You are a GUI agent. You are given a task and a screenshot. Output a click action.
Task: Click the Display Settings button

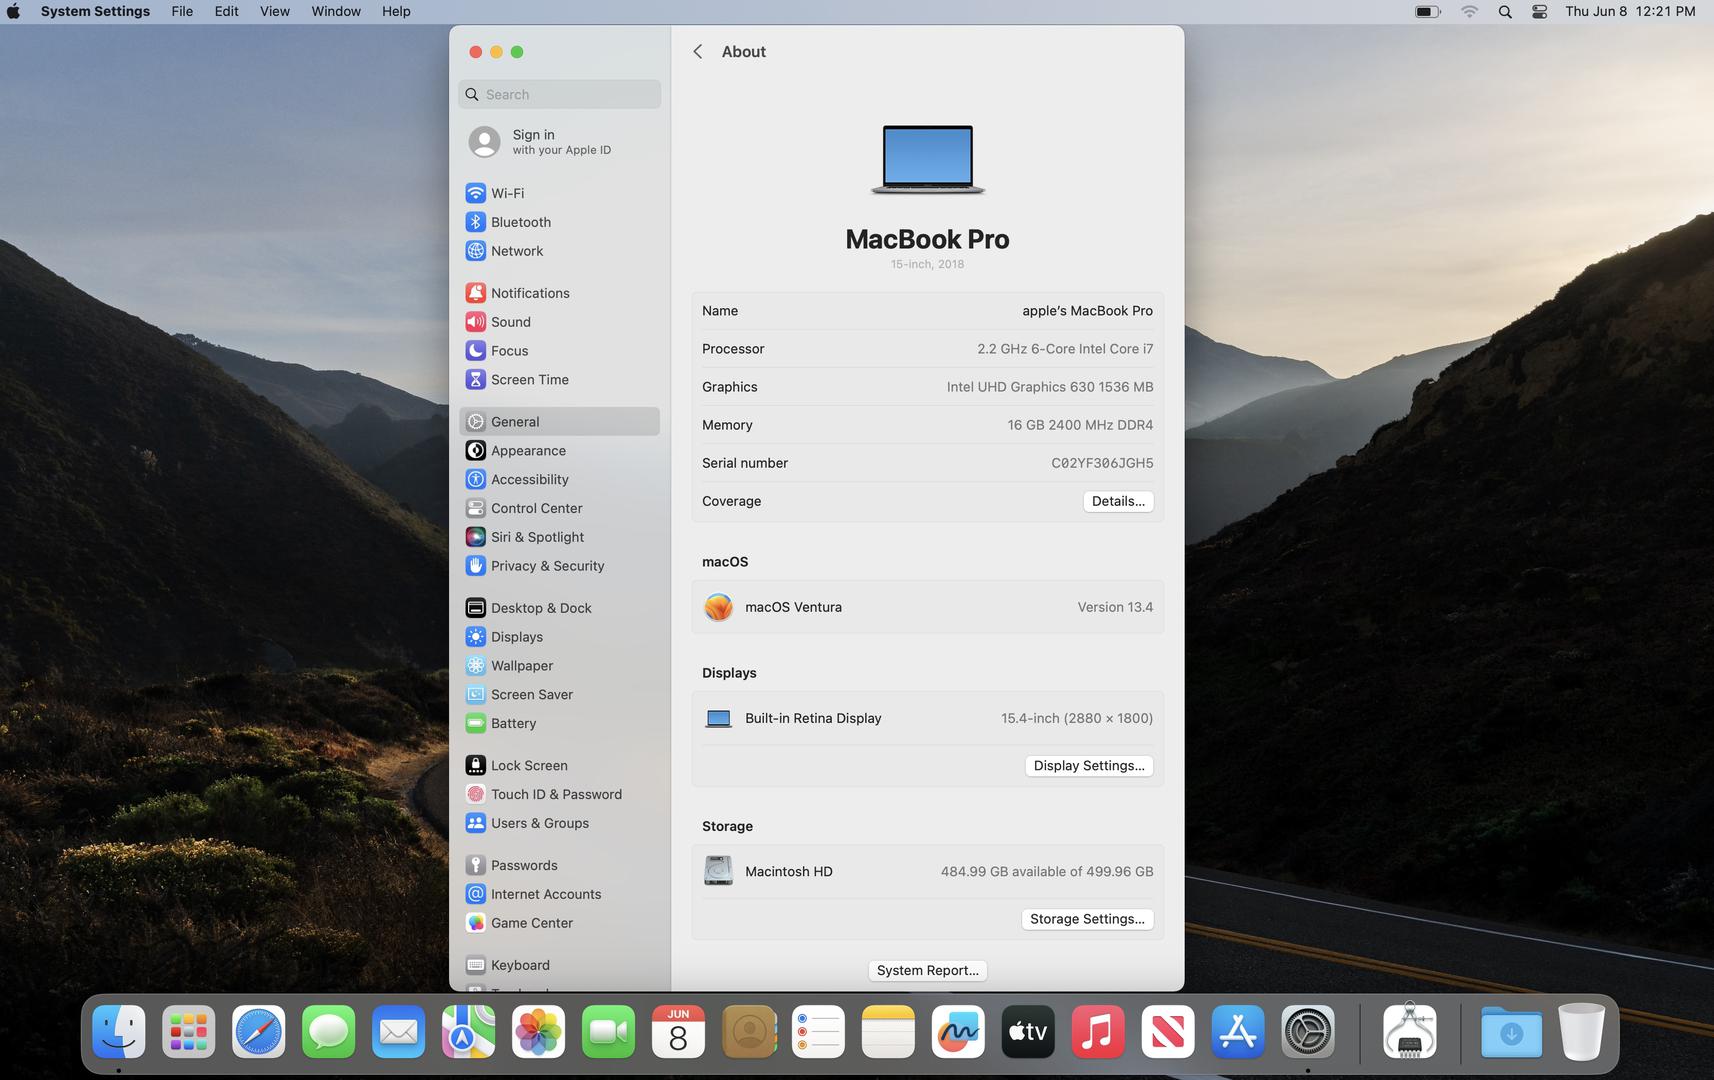pos(1089,766)
